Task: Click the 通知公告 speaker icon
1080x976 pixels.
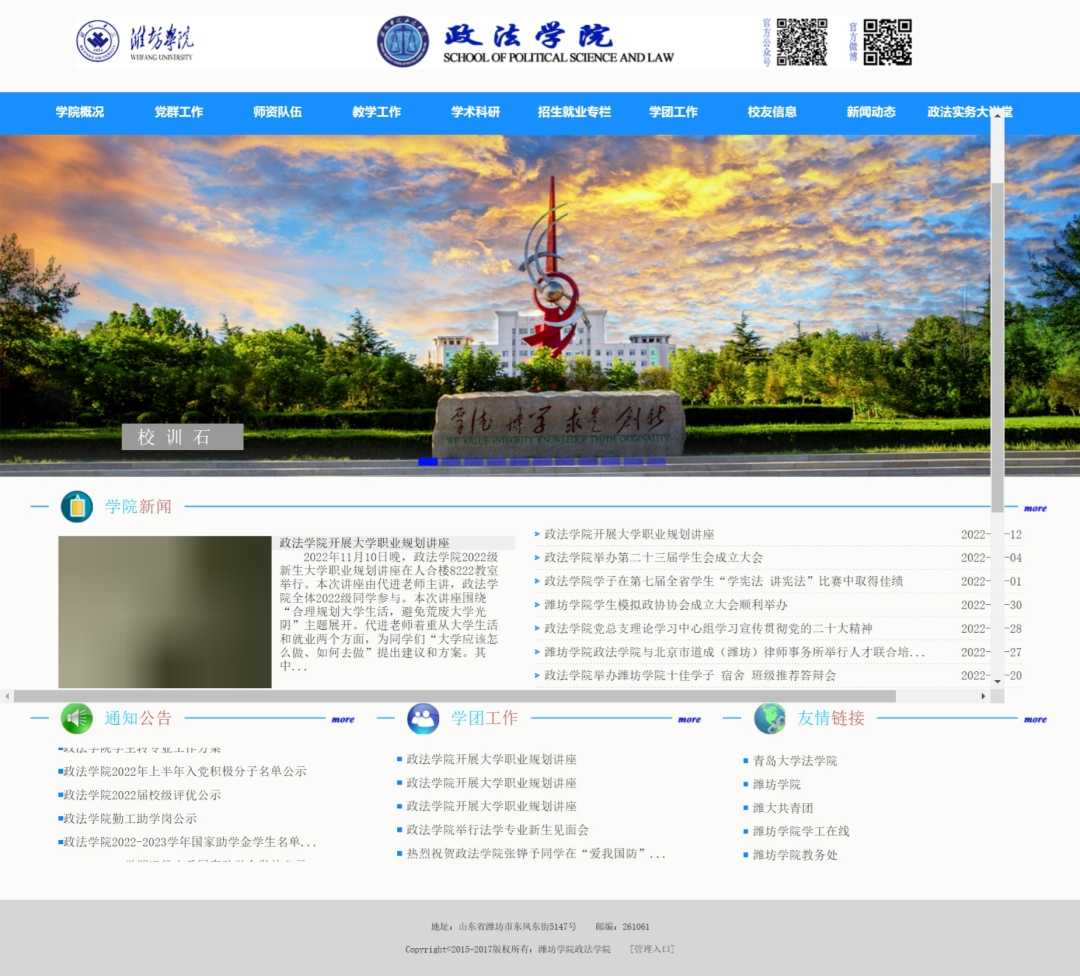Action: 77,718
